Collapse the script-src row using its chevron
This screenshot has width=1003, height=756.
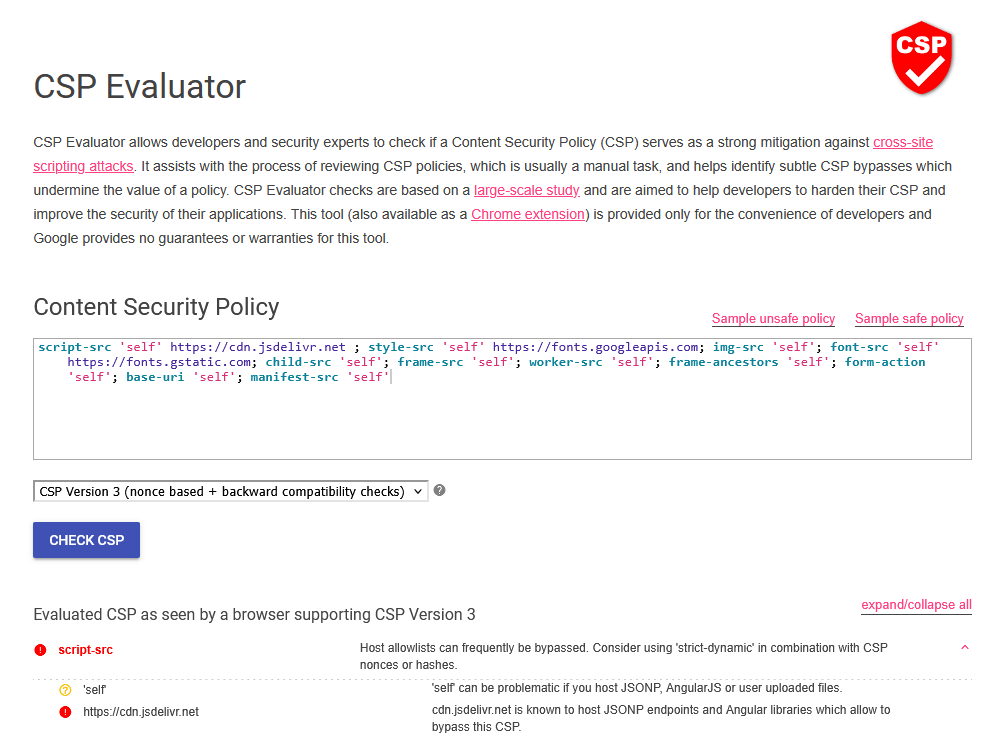964,648
